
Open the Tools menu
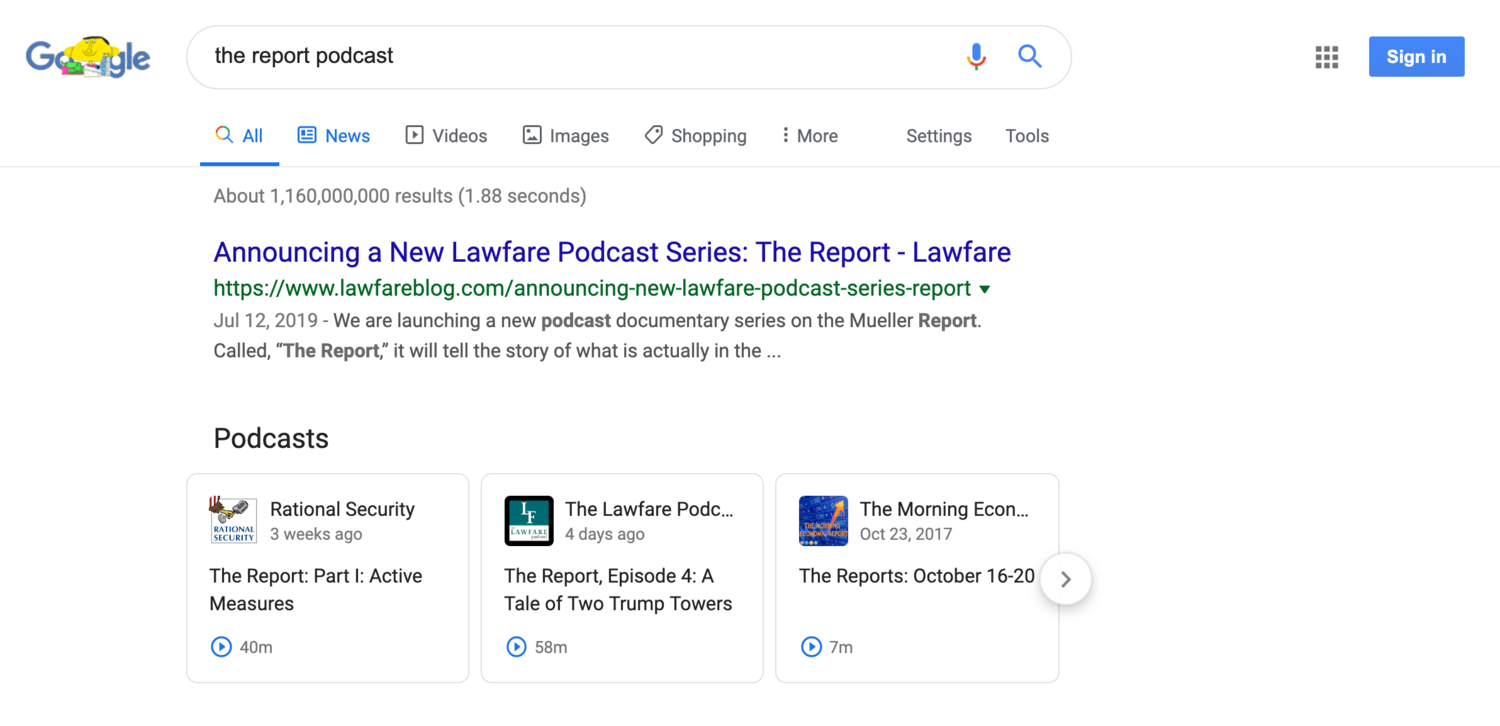click(1027, 135)
